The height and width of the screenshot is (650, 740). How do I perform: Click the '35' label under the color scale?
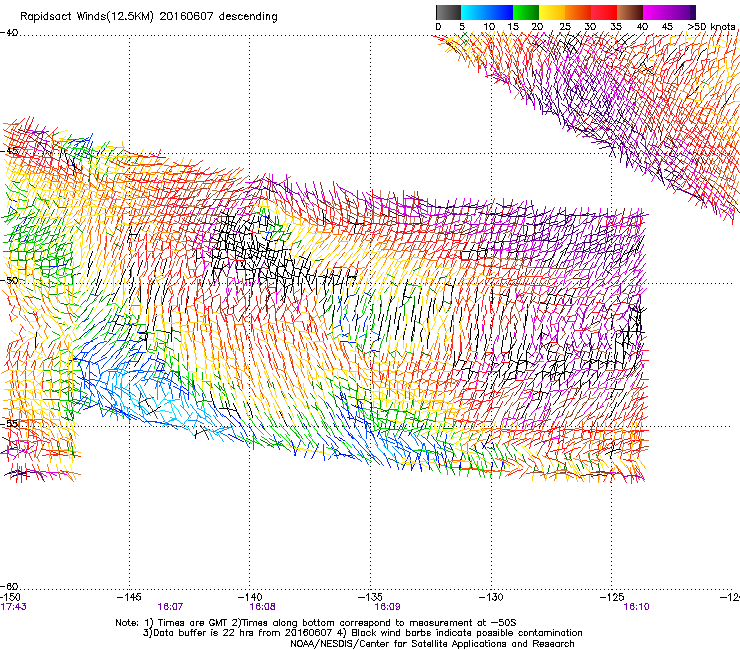coord(616,27)
